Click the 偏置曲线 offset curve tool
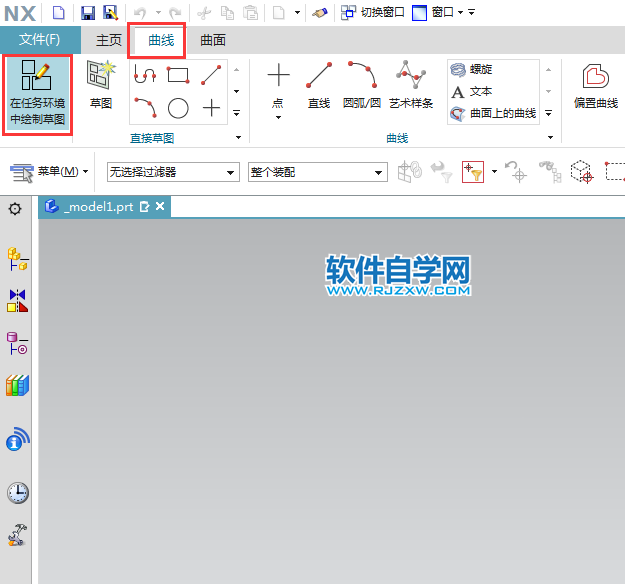Viewport: 625px width, 584px height. pyautogui.click(x=596, y=86)
